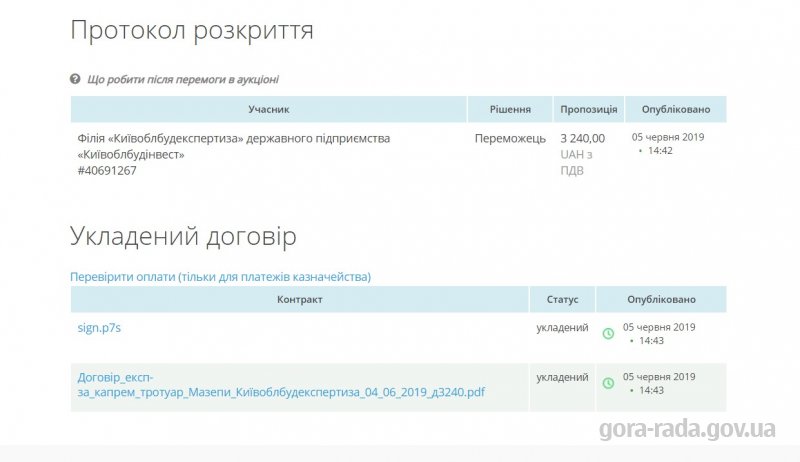Click the participant name Філія «Київоблбудекспертиза»
800x462 pixels.
[234, 146]
